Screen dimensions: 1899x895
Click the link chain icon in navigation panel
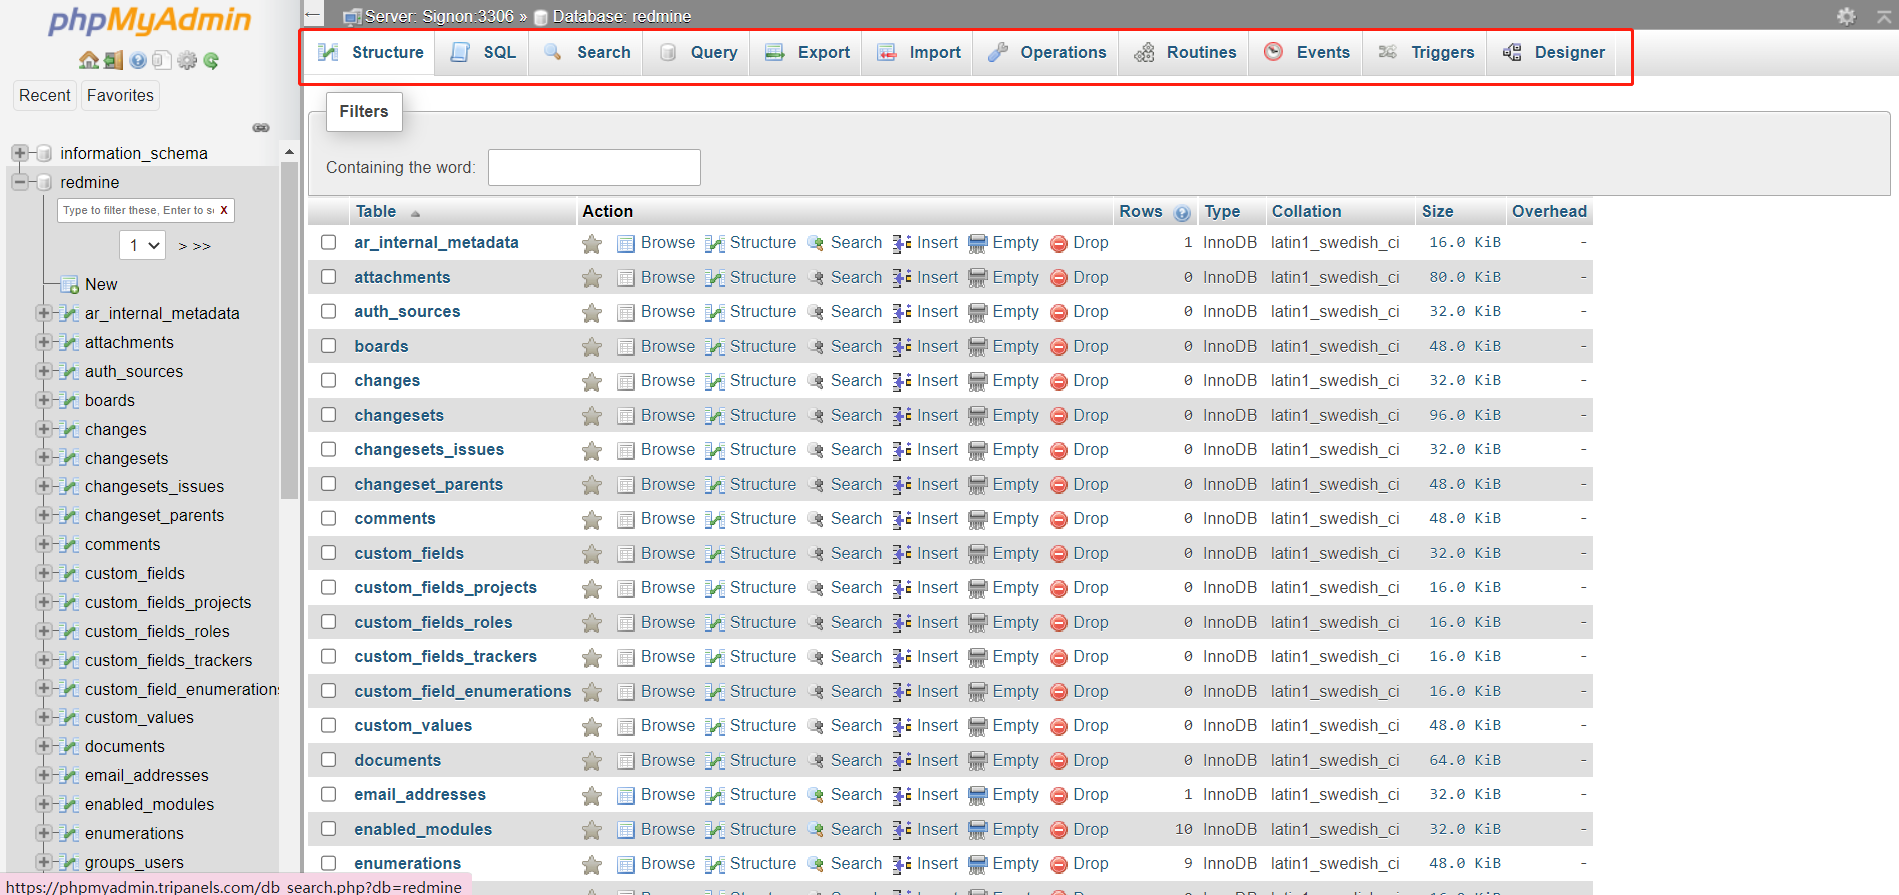261,128
